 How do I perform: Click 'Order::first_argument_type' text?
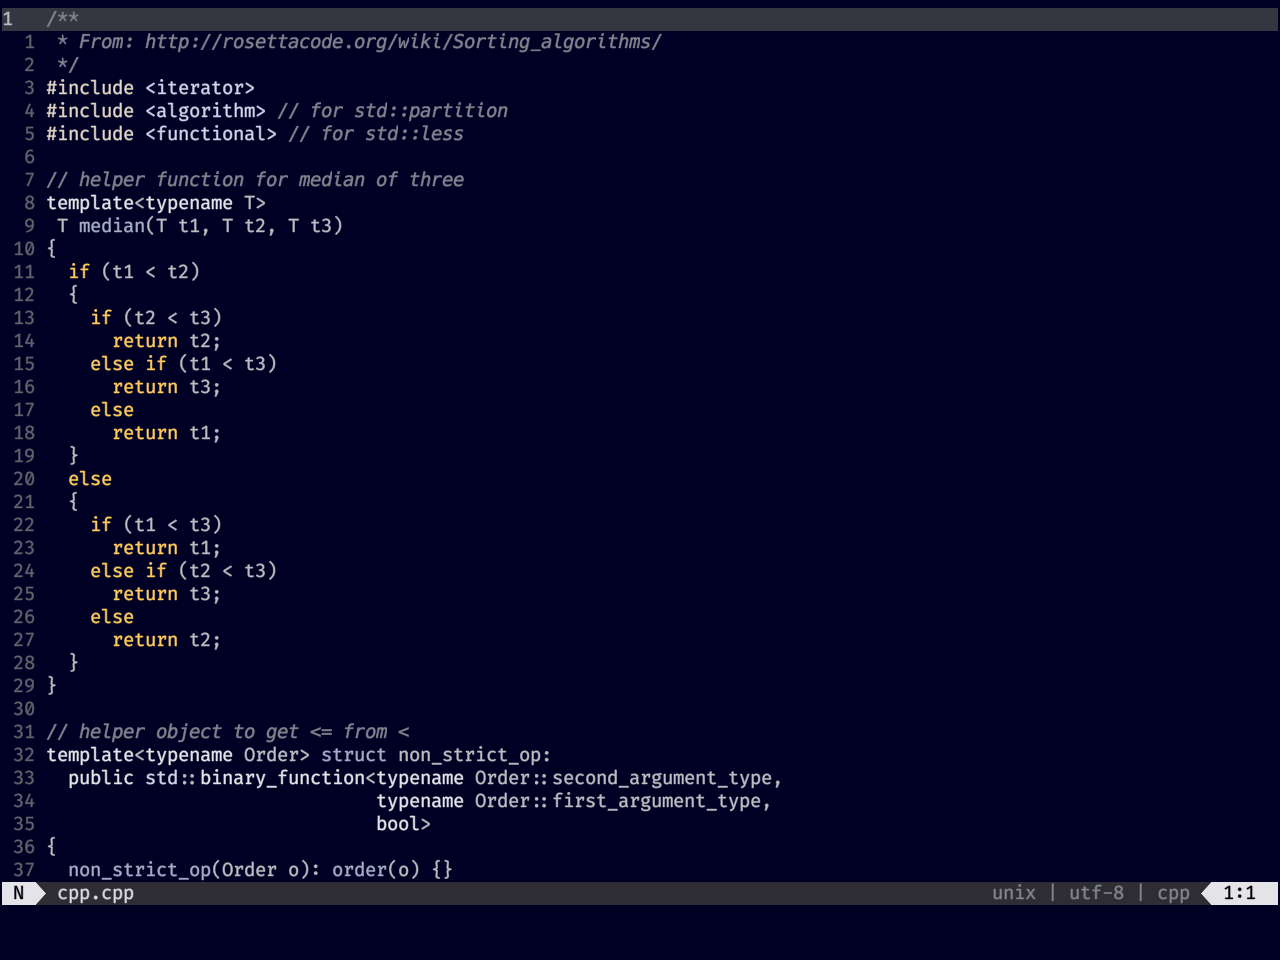click(618, 801)
